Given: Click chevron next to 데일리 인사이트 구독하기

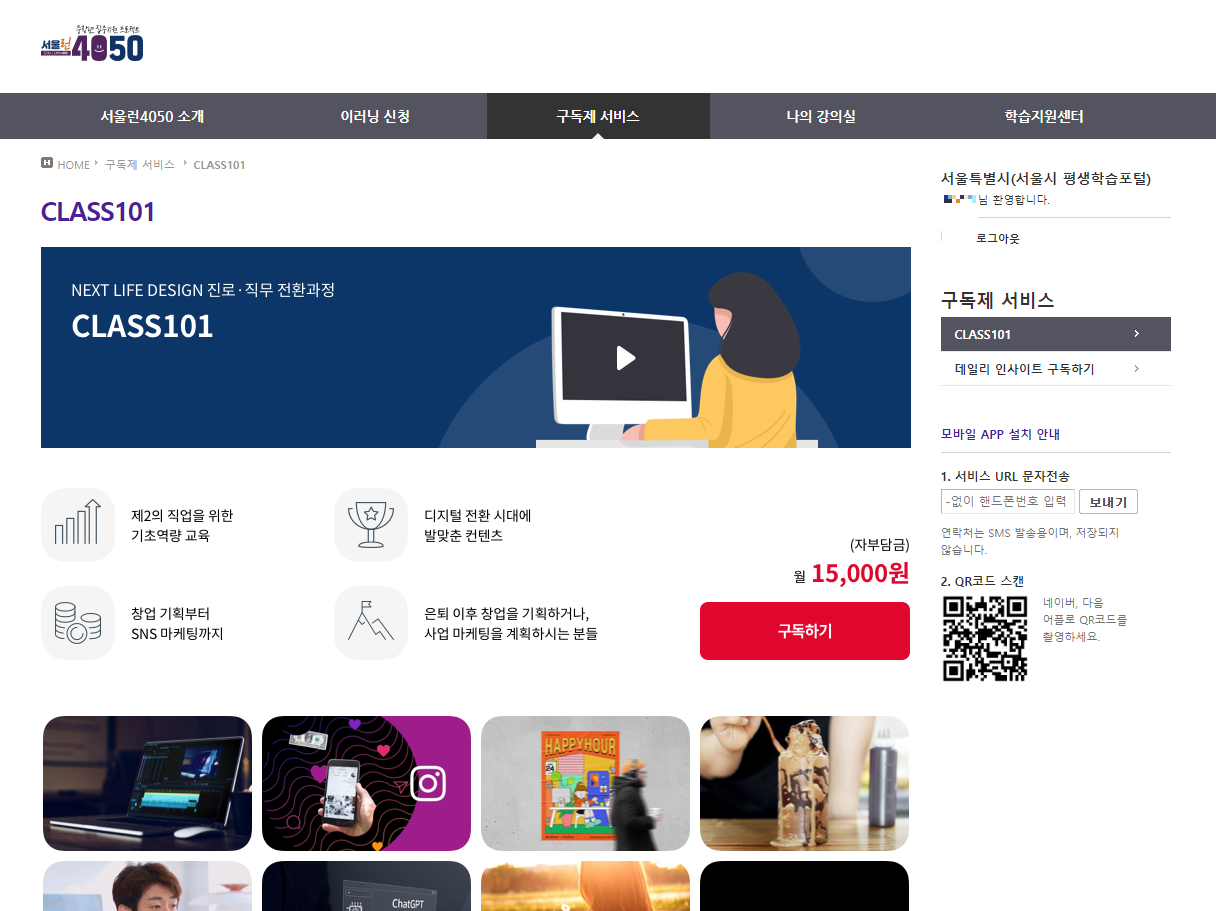Looking at the screenshot, I should [1137, 369].
